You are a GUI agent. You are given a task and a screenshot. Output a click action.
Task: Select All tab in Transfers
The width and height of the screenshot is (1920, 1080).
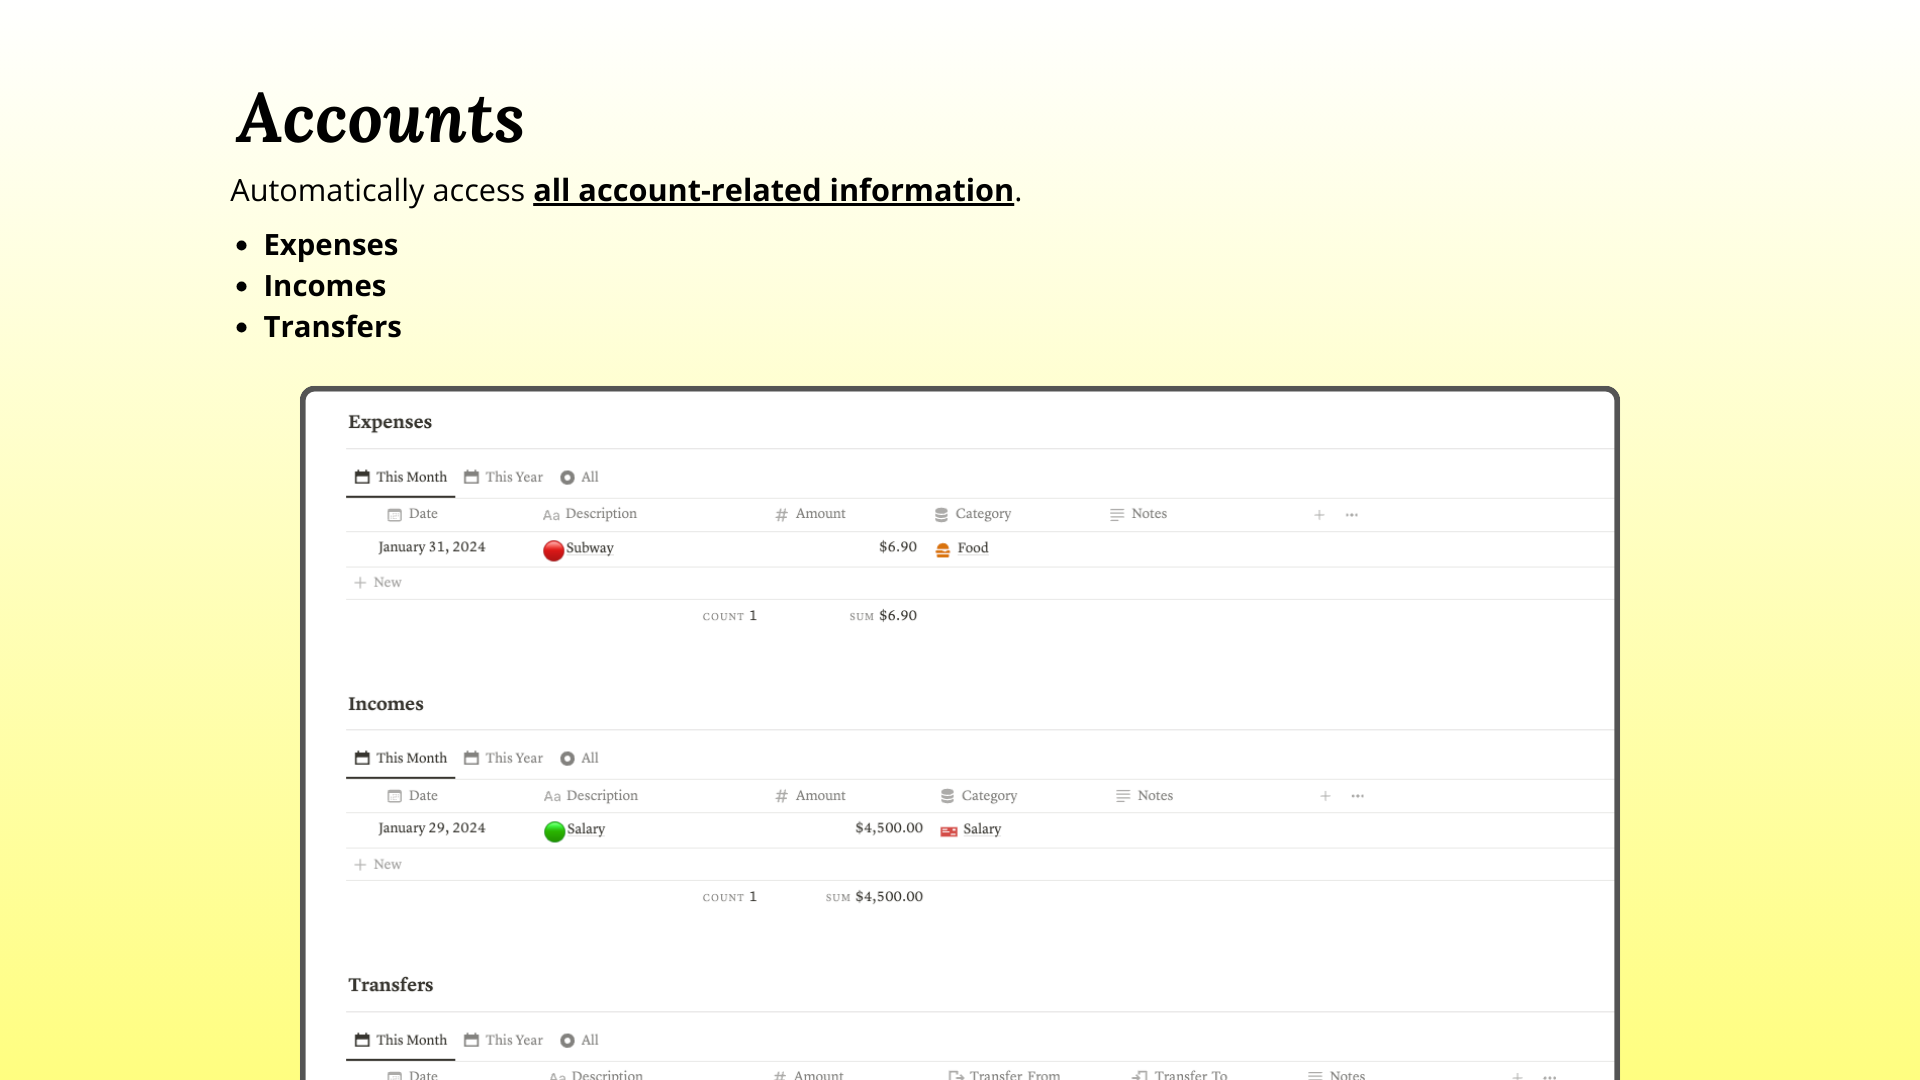tap(580, 1040)
